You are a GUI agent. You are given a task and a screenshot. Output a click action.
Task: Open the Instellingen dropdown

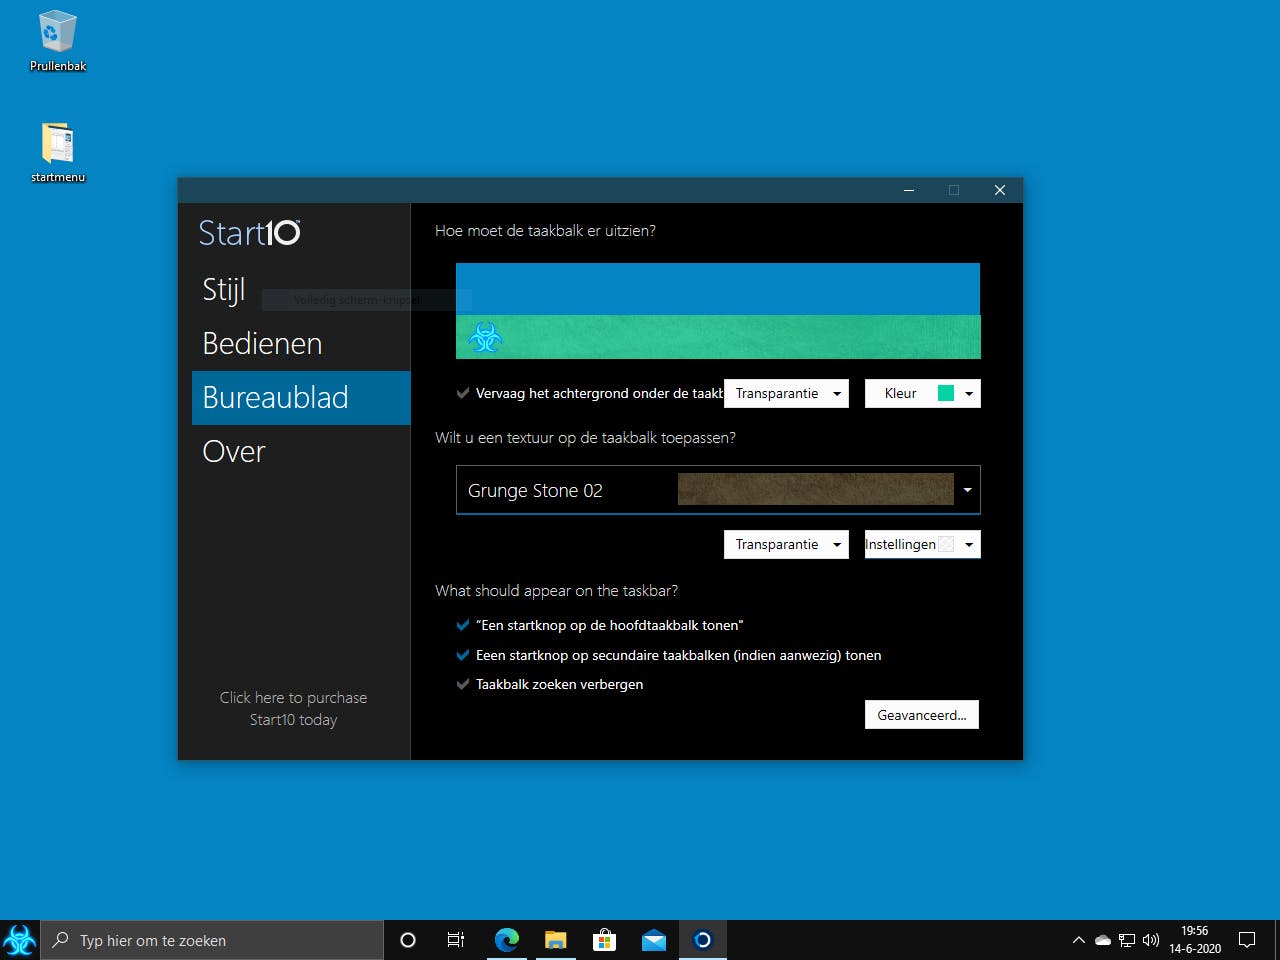(923, 544)
